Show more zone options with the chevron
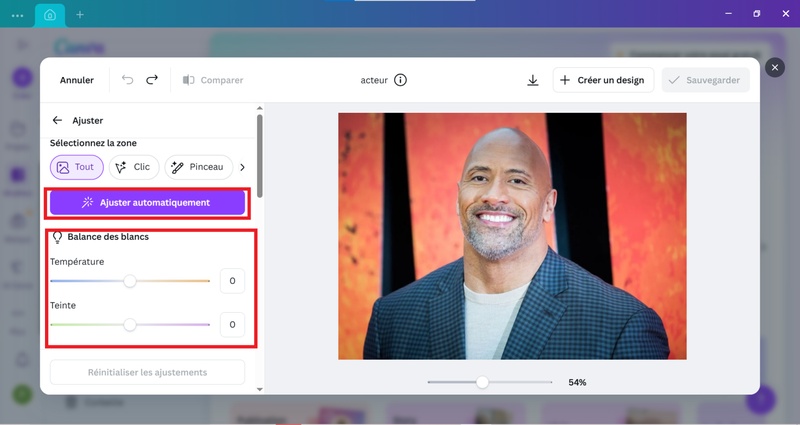 [x=242, y=167]
